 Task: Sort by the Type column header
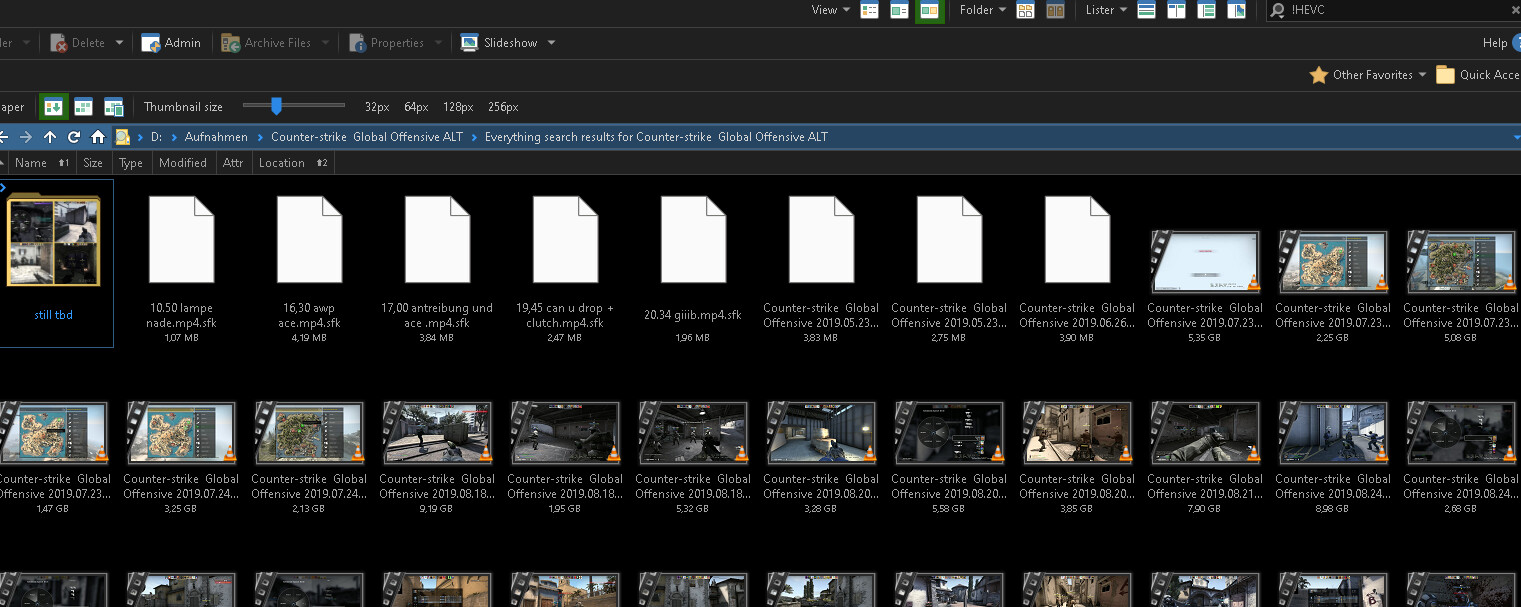[x=131, y=163]
